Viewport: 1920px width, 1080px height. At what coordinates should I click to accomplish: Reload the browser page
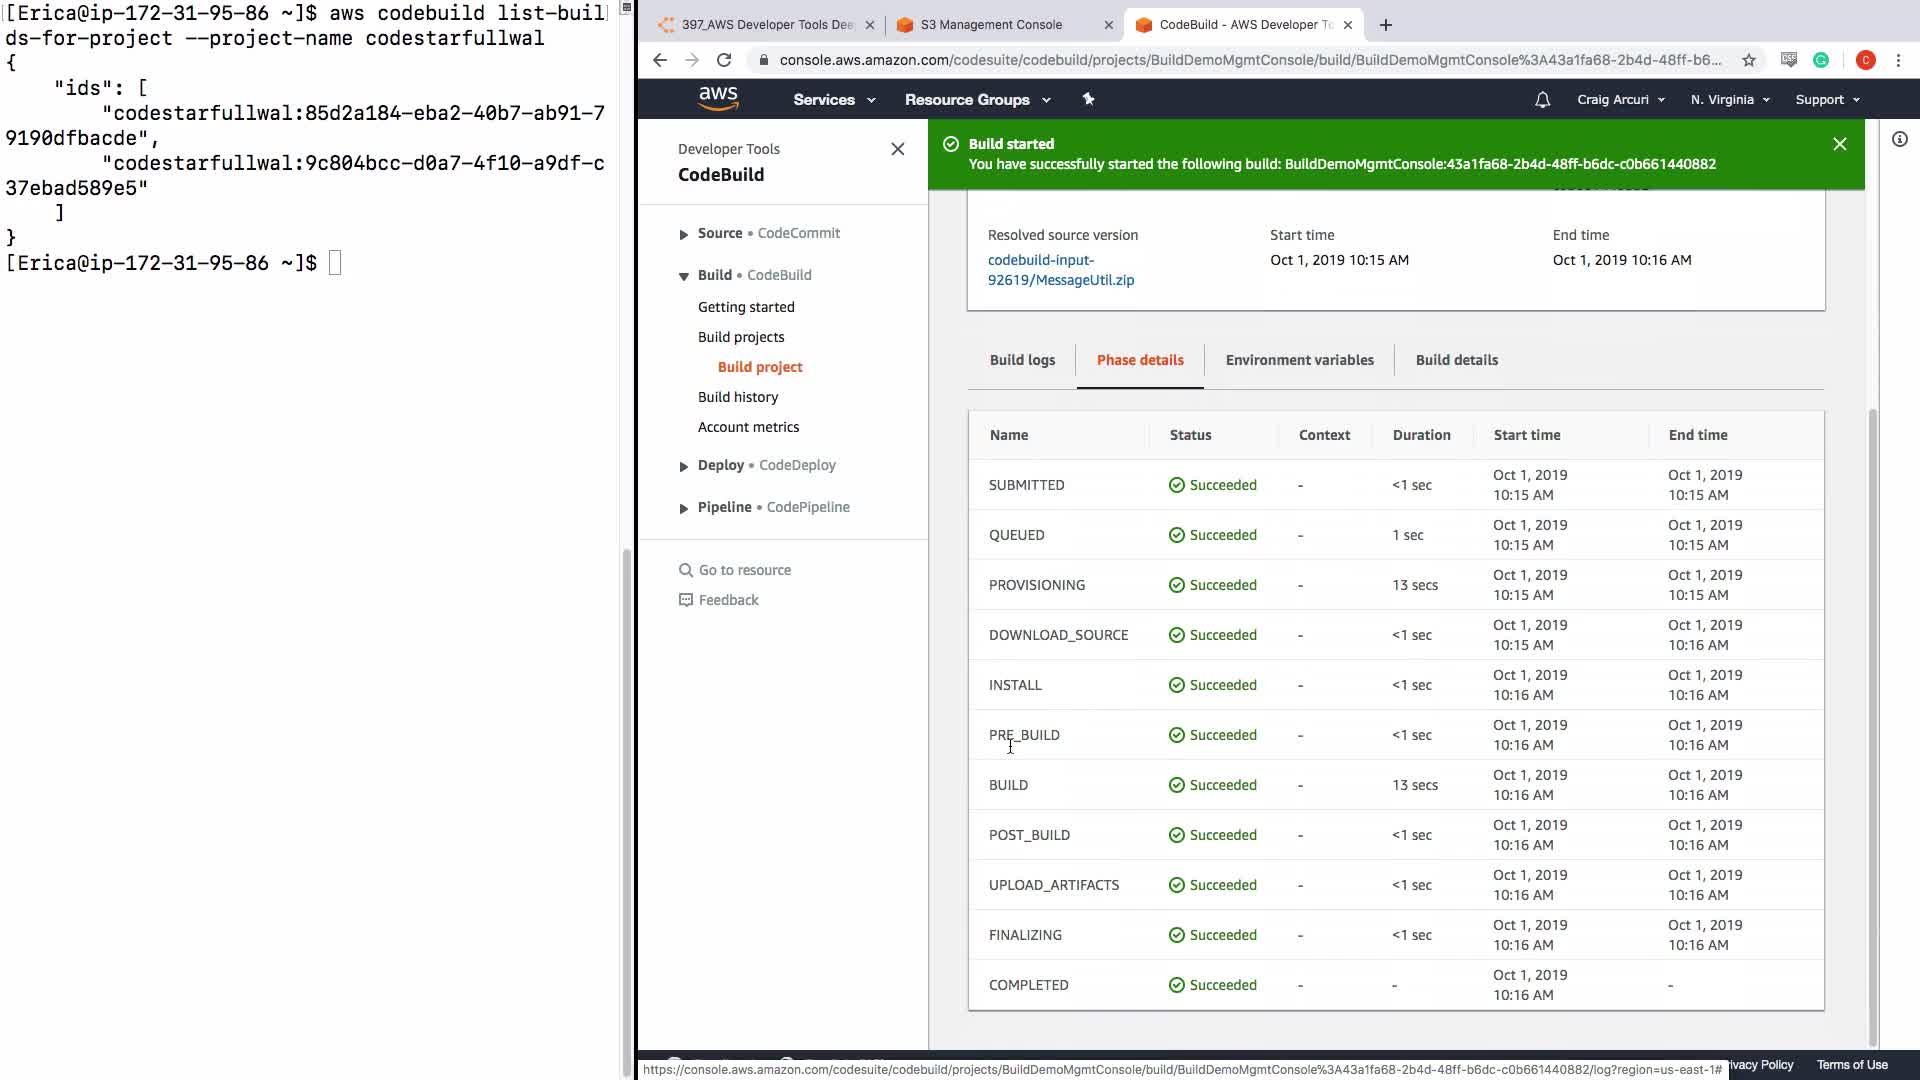pos(724,60)
